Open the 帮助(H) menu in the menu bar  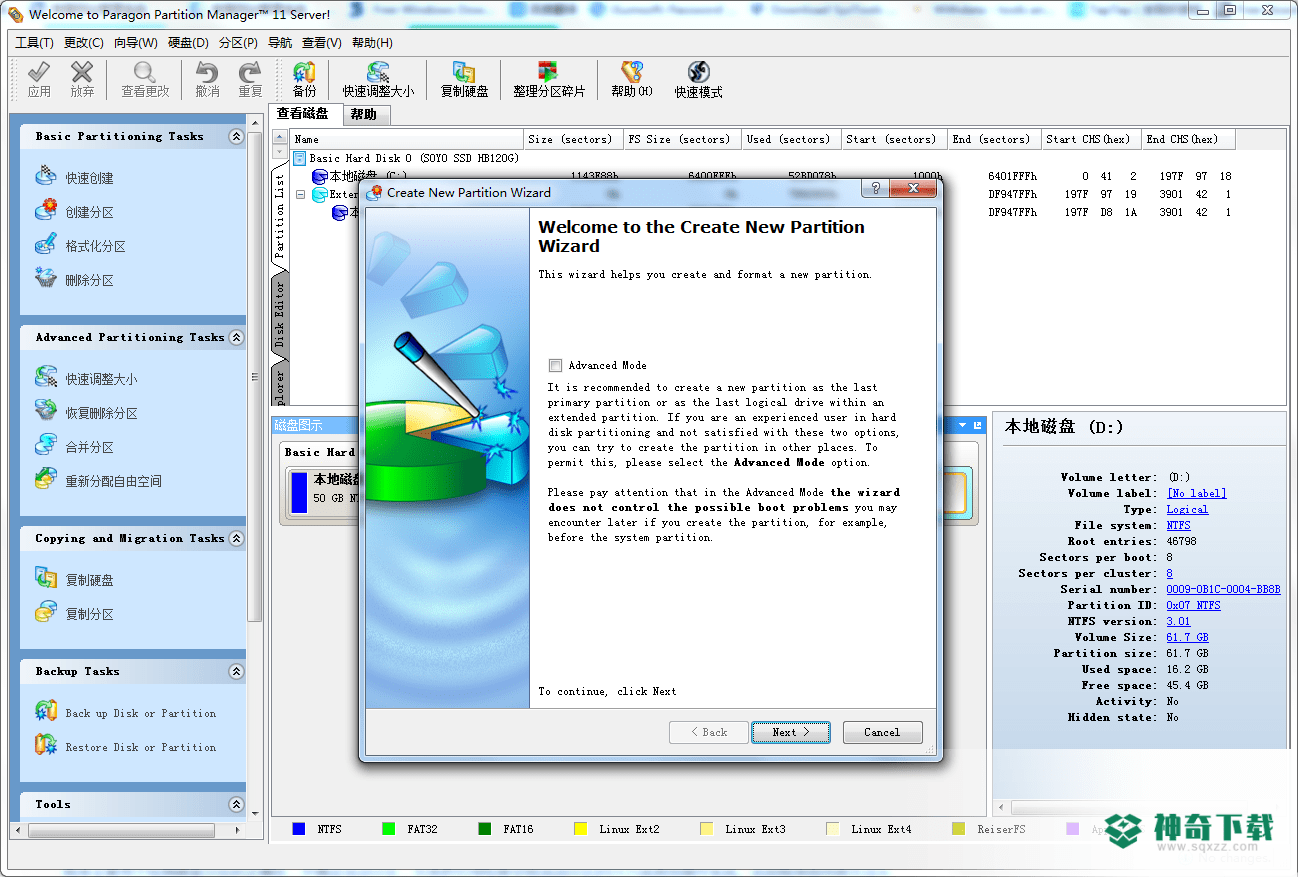point(372,43)
